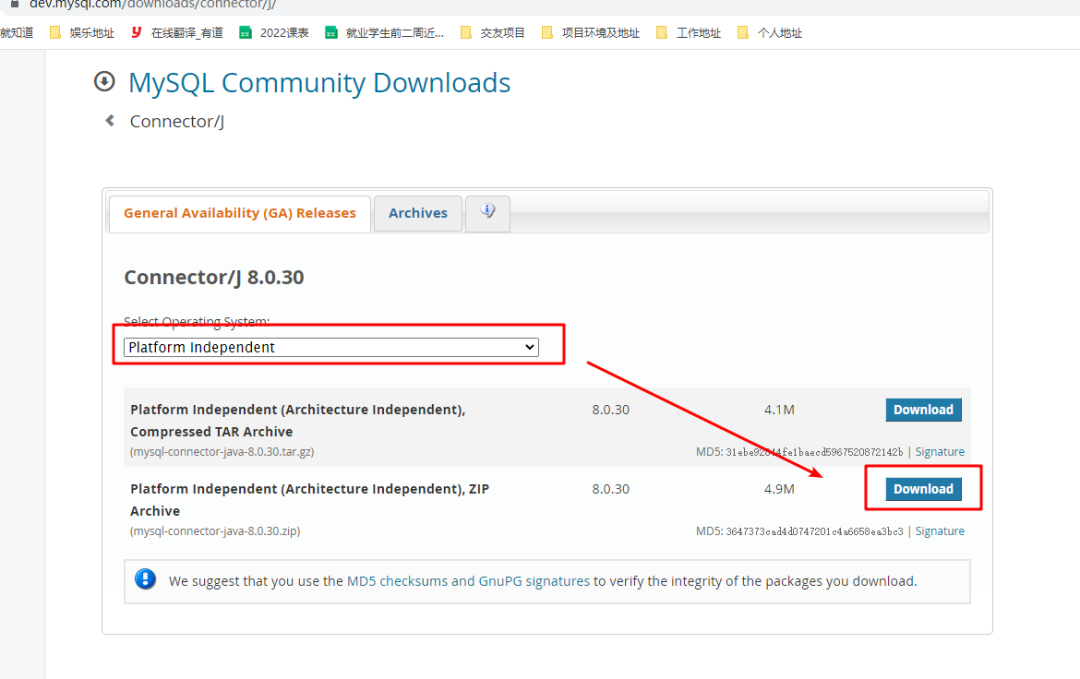Viewport: 1080px width, 679px height.
Task: Open the 交友项目 bookmark folder
Action: 492,32
